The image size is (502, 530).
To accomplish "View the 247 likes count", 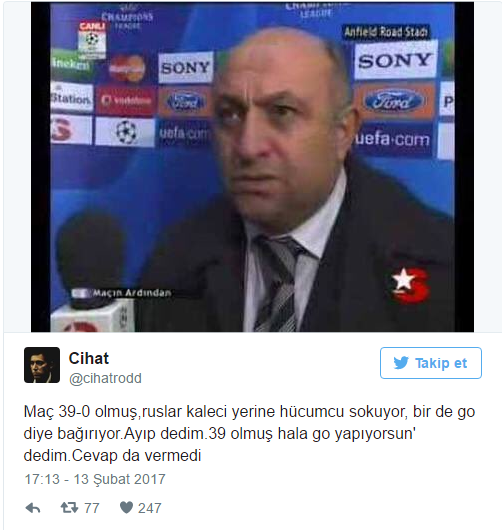I will click(149, 508).
